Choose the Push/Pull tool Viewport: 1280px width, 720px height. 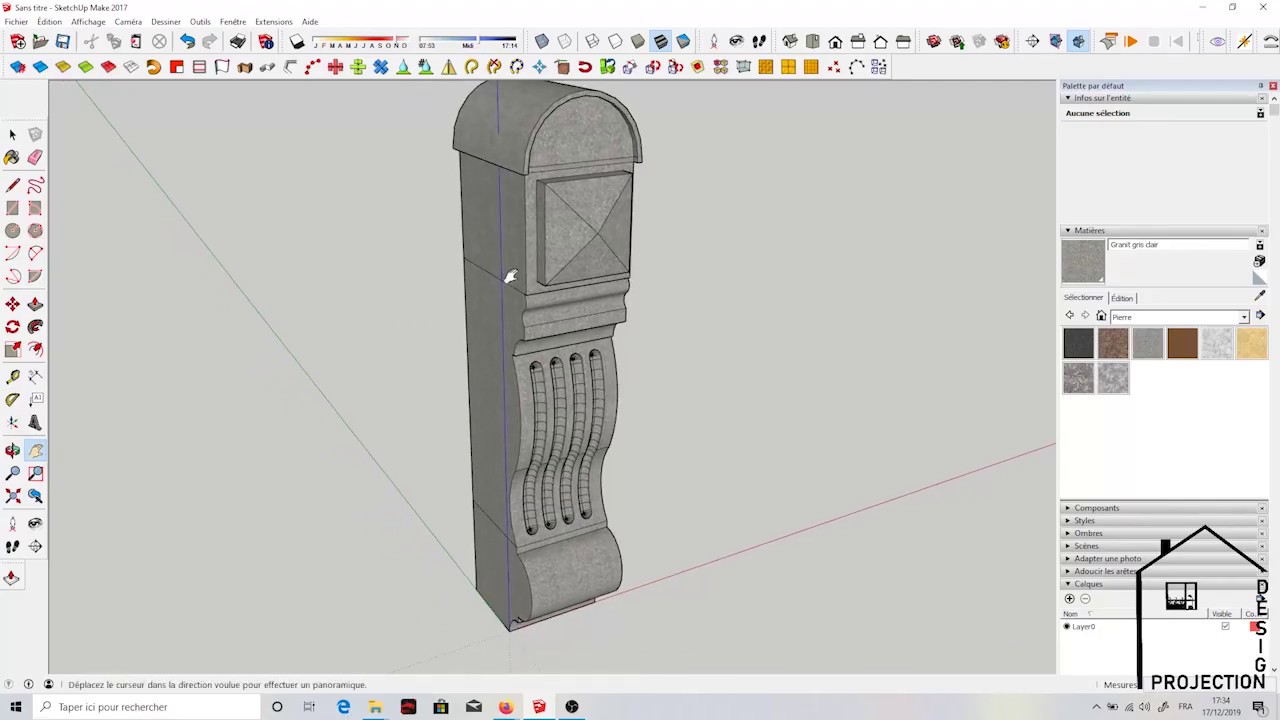tap(35, 304)
